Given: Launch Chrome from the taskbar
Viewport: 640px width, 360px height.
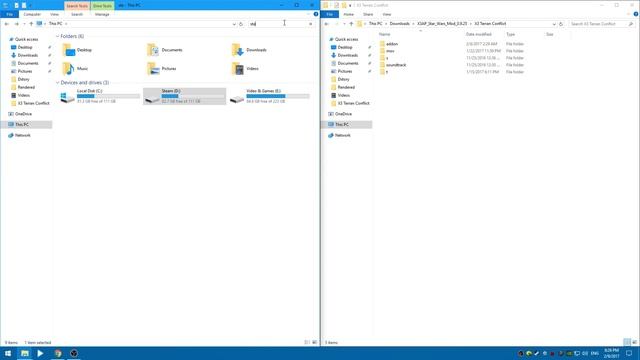Looking at the screenshot, I should point(58,353).
